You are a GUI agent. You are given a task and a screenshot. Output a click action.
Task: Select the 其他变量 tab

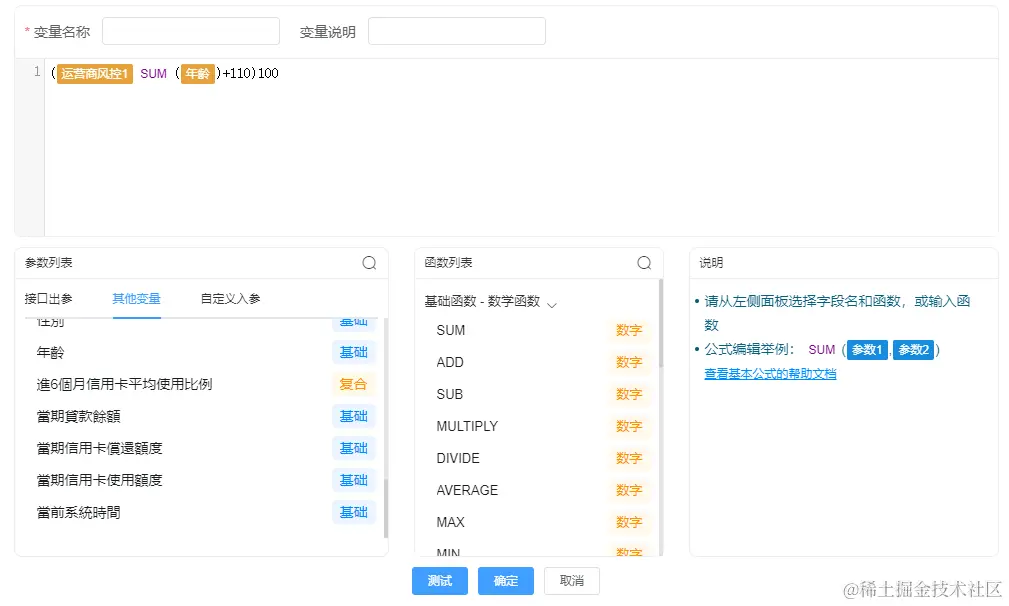136,298
